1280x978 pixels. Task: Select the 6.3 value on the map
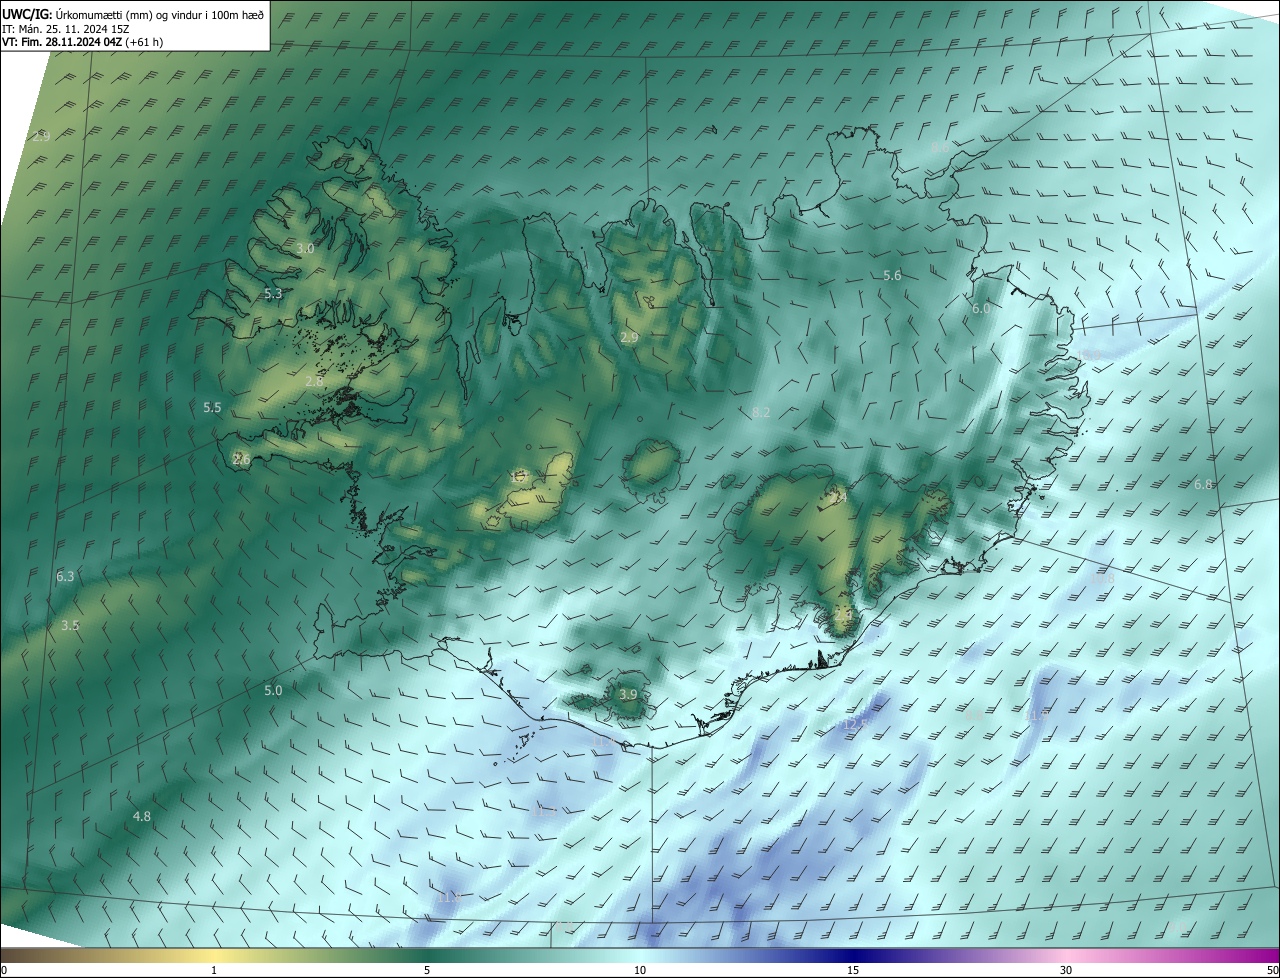point(65,577)
